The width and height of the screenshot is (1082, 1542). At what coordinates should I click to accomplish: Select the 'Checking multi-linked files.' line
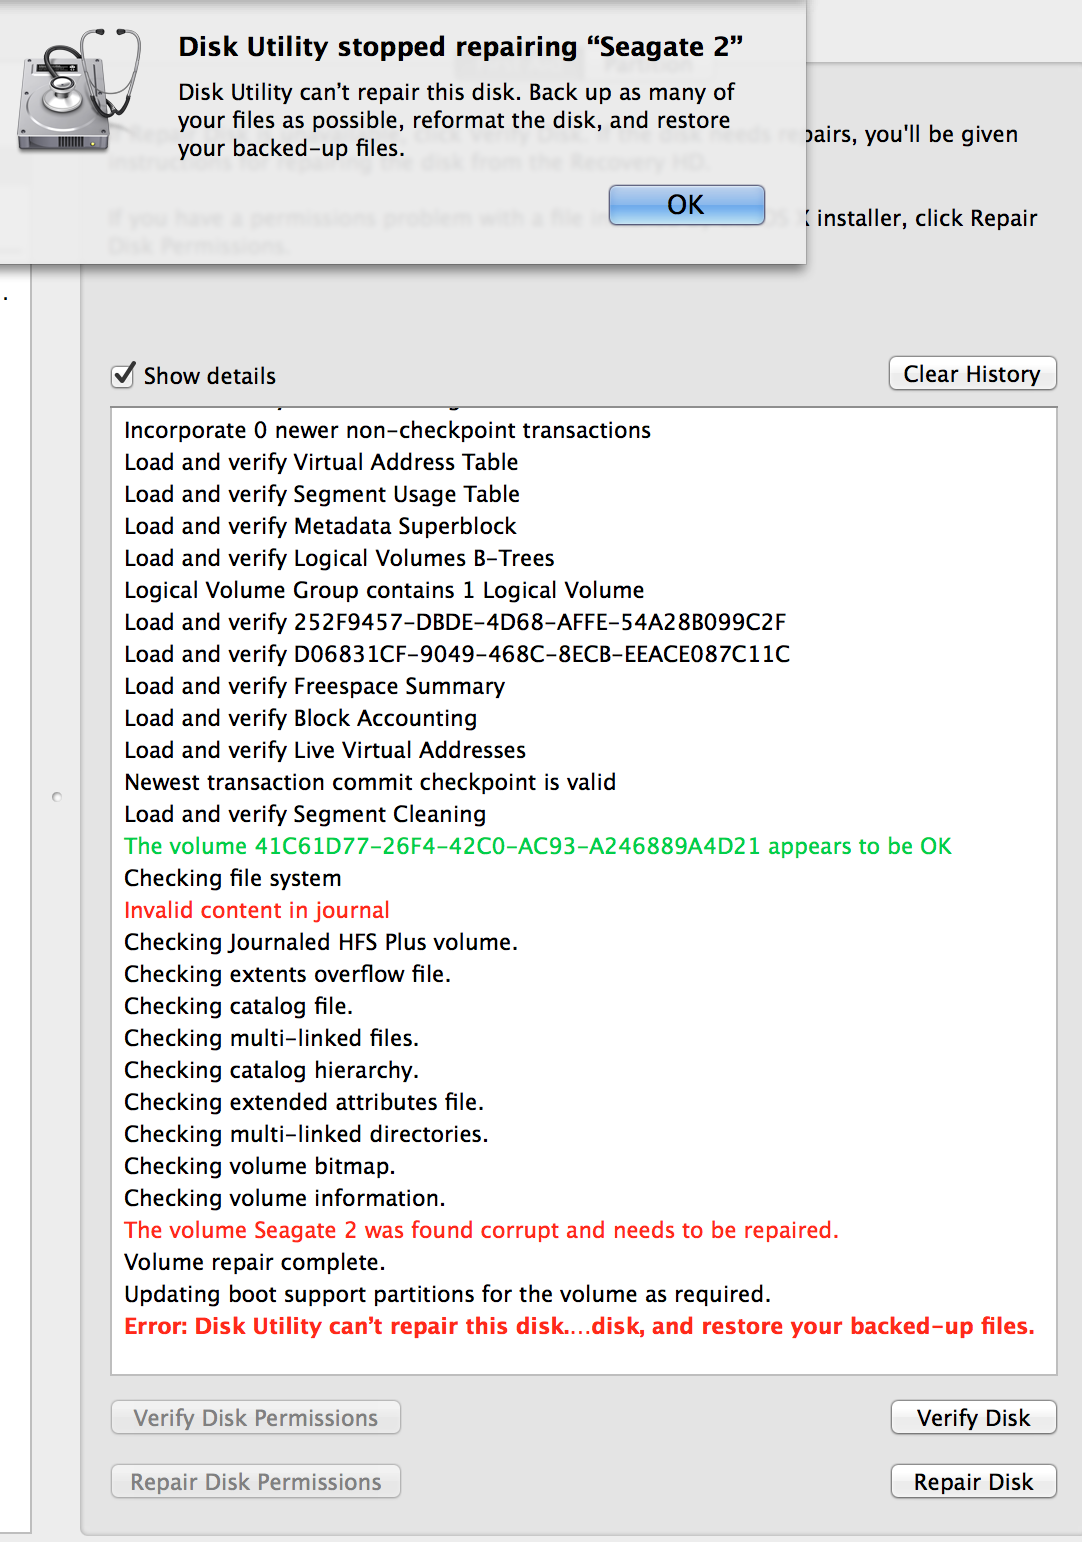pos(271,1038)
